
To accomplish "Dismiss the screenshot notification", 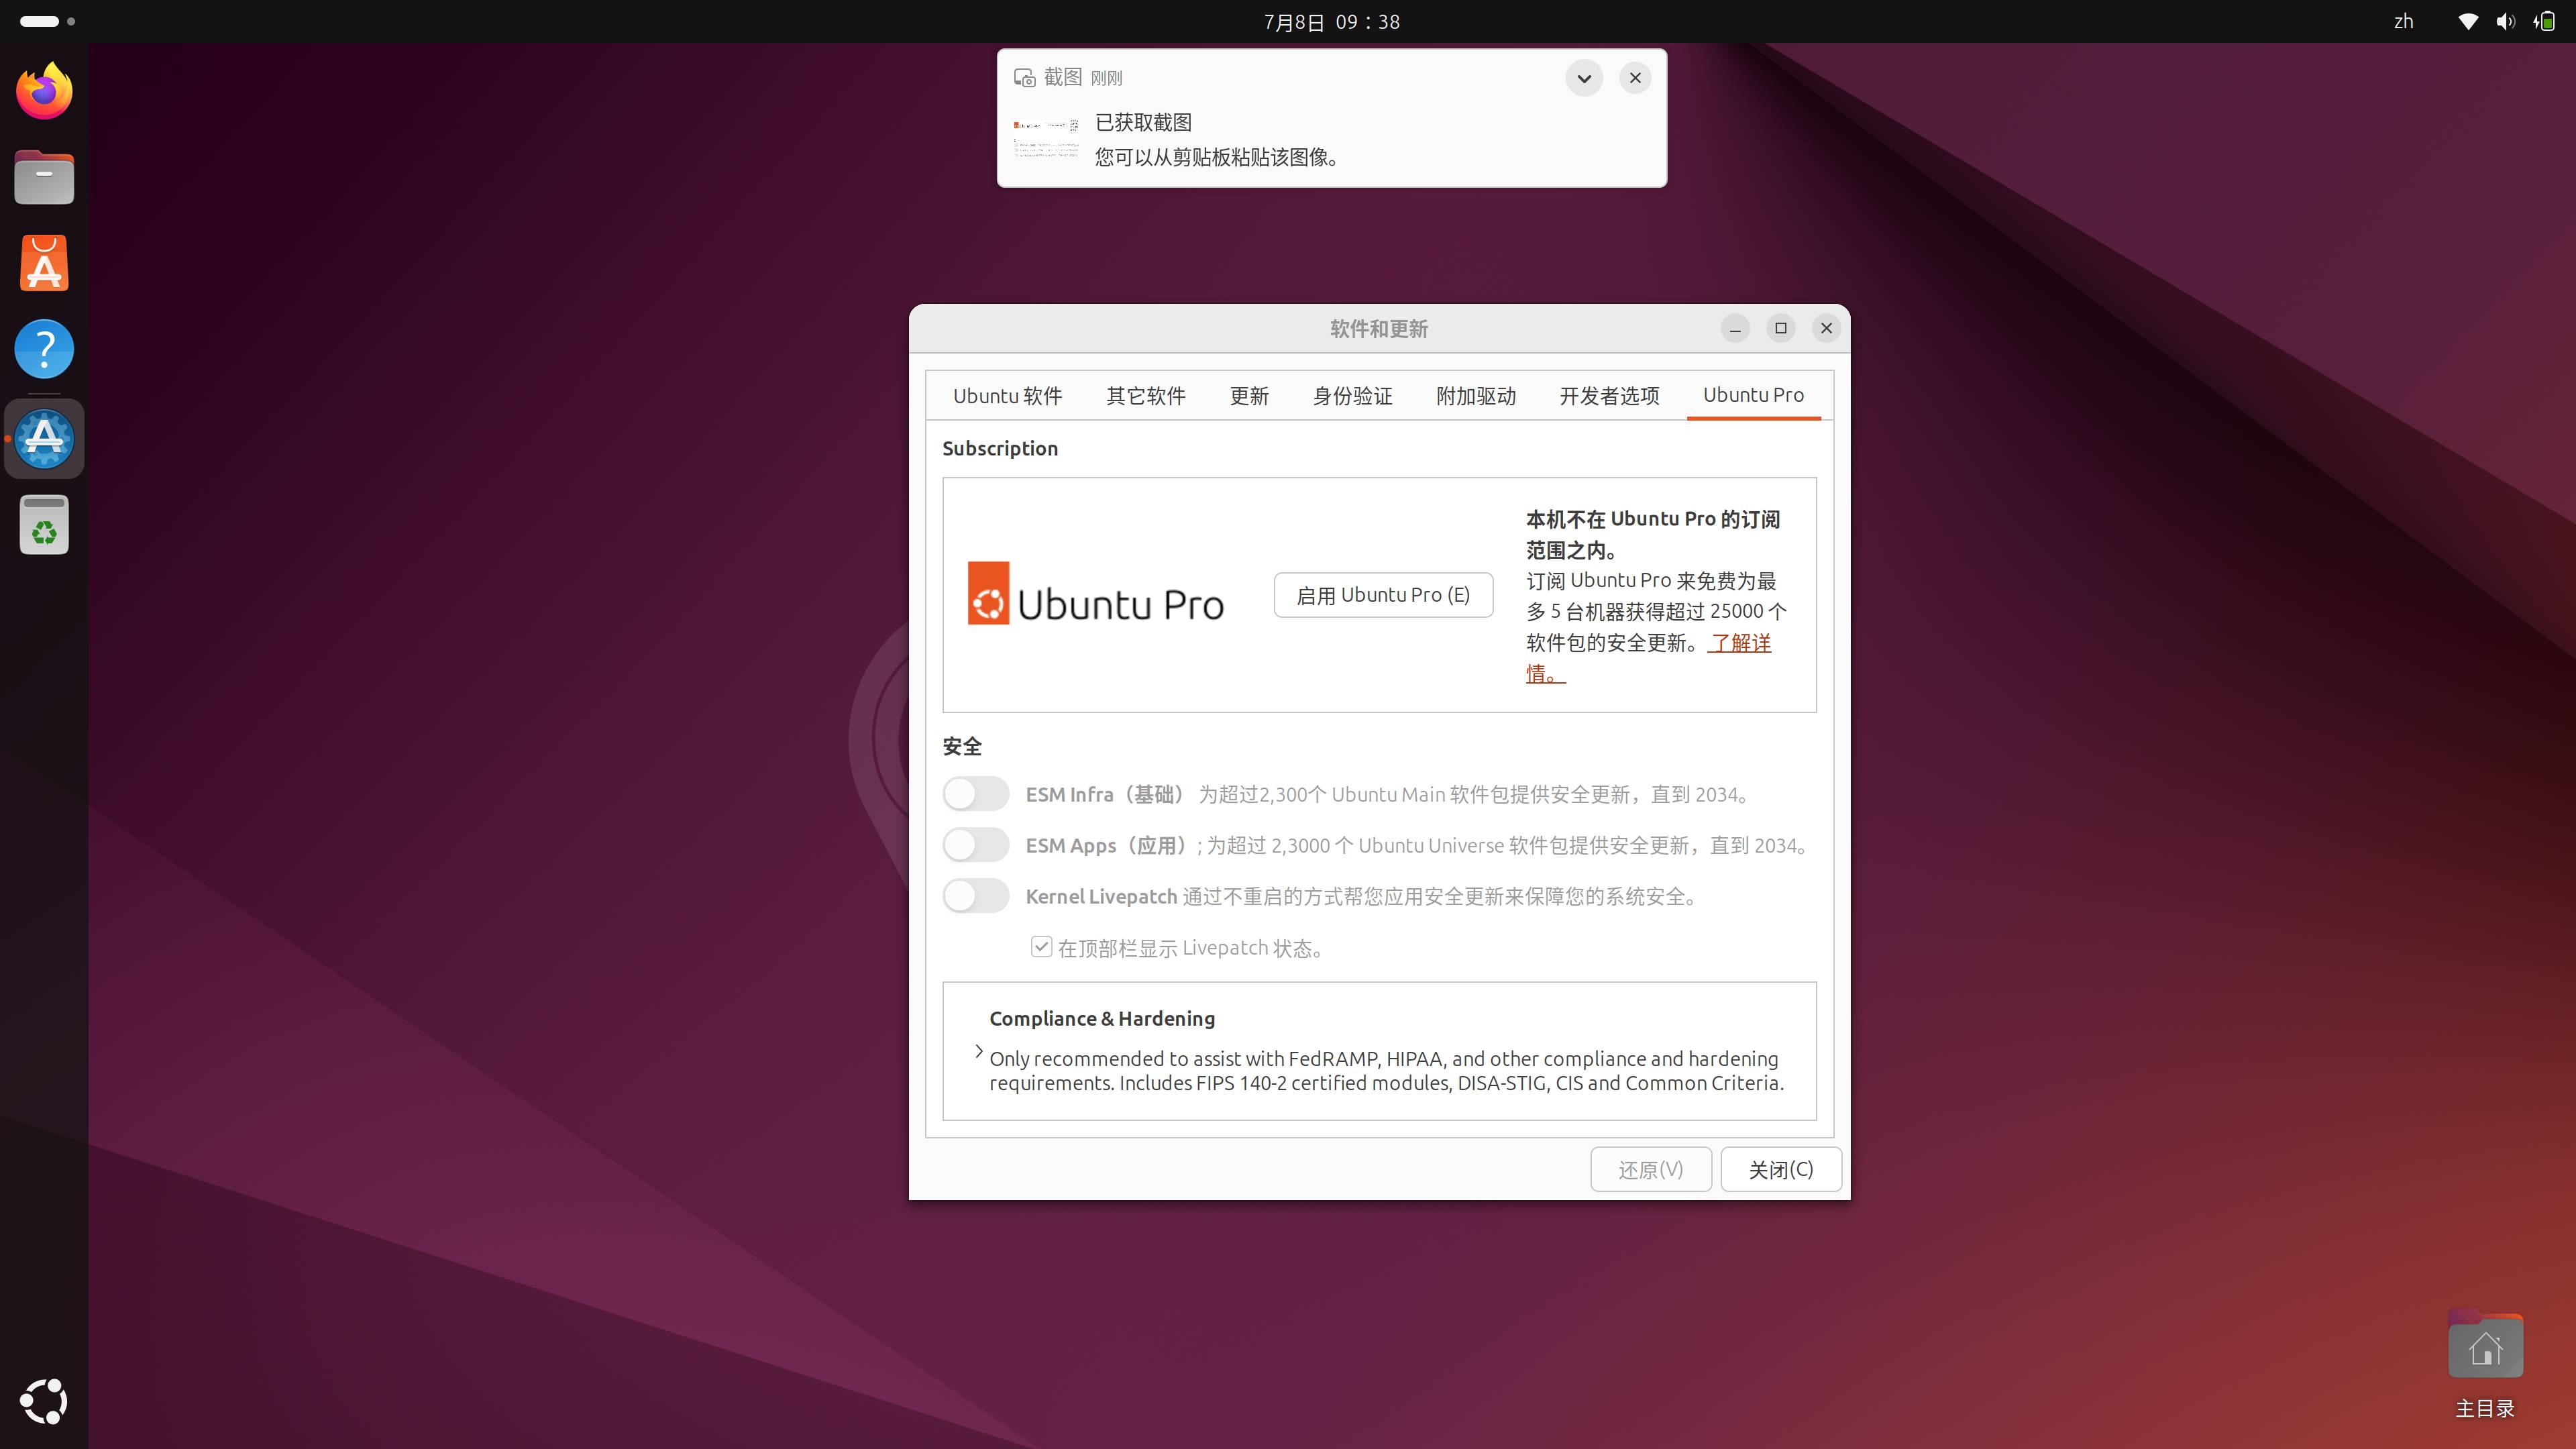I will tap(1635, 78).
